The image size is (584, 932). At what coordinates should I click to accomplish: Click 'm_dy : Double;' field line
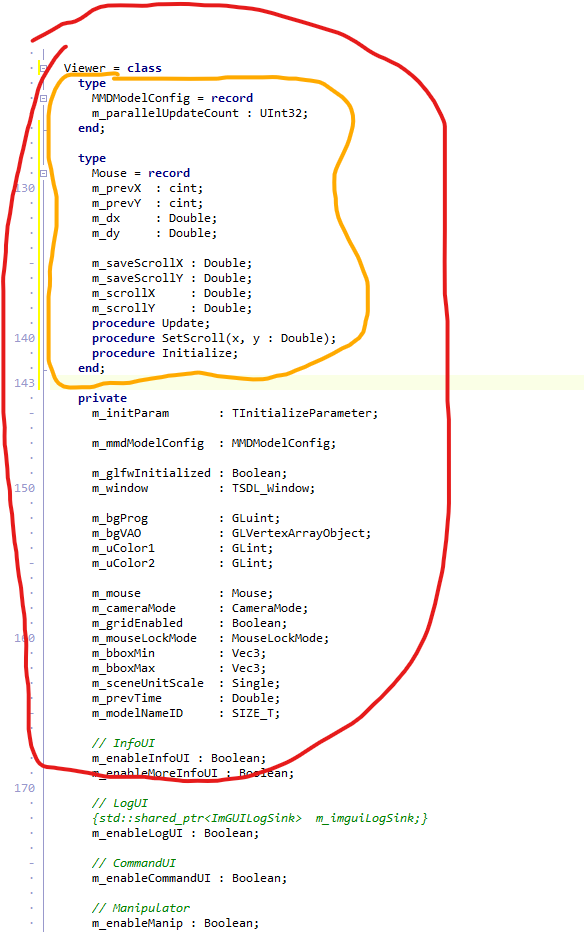[154, 233]
